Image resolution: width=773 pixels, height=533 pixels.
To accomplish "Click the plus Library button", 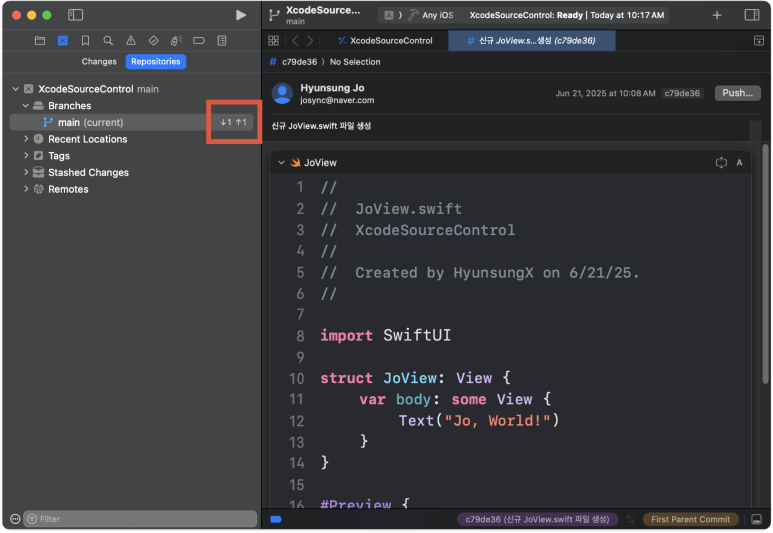I will 717,15.
